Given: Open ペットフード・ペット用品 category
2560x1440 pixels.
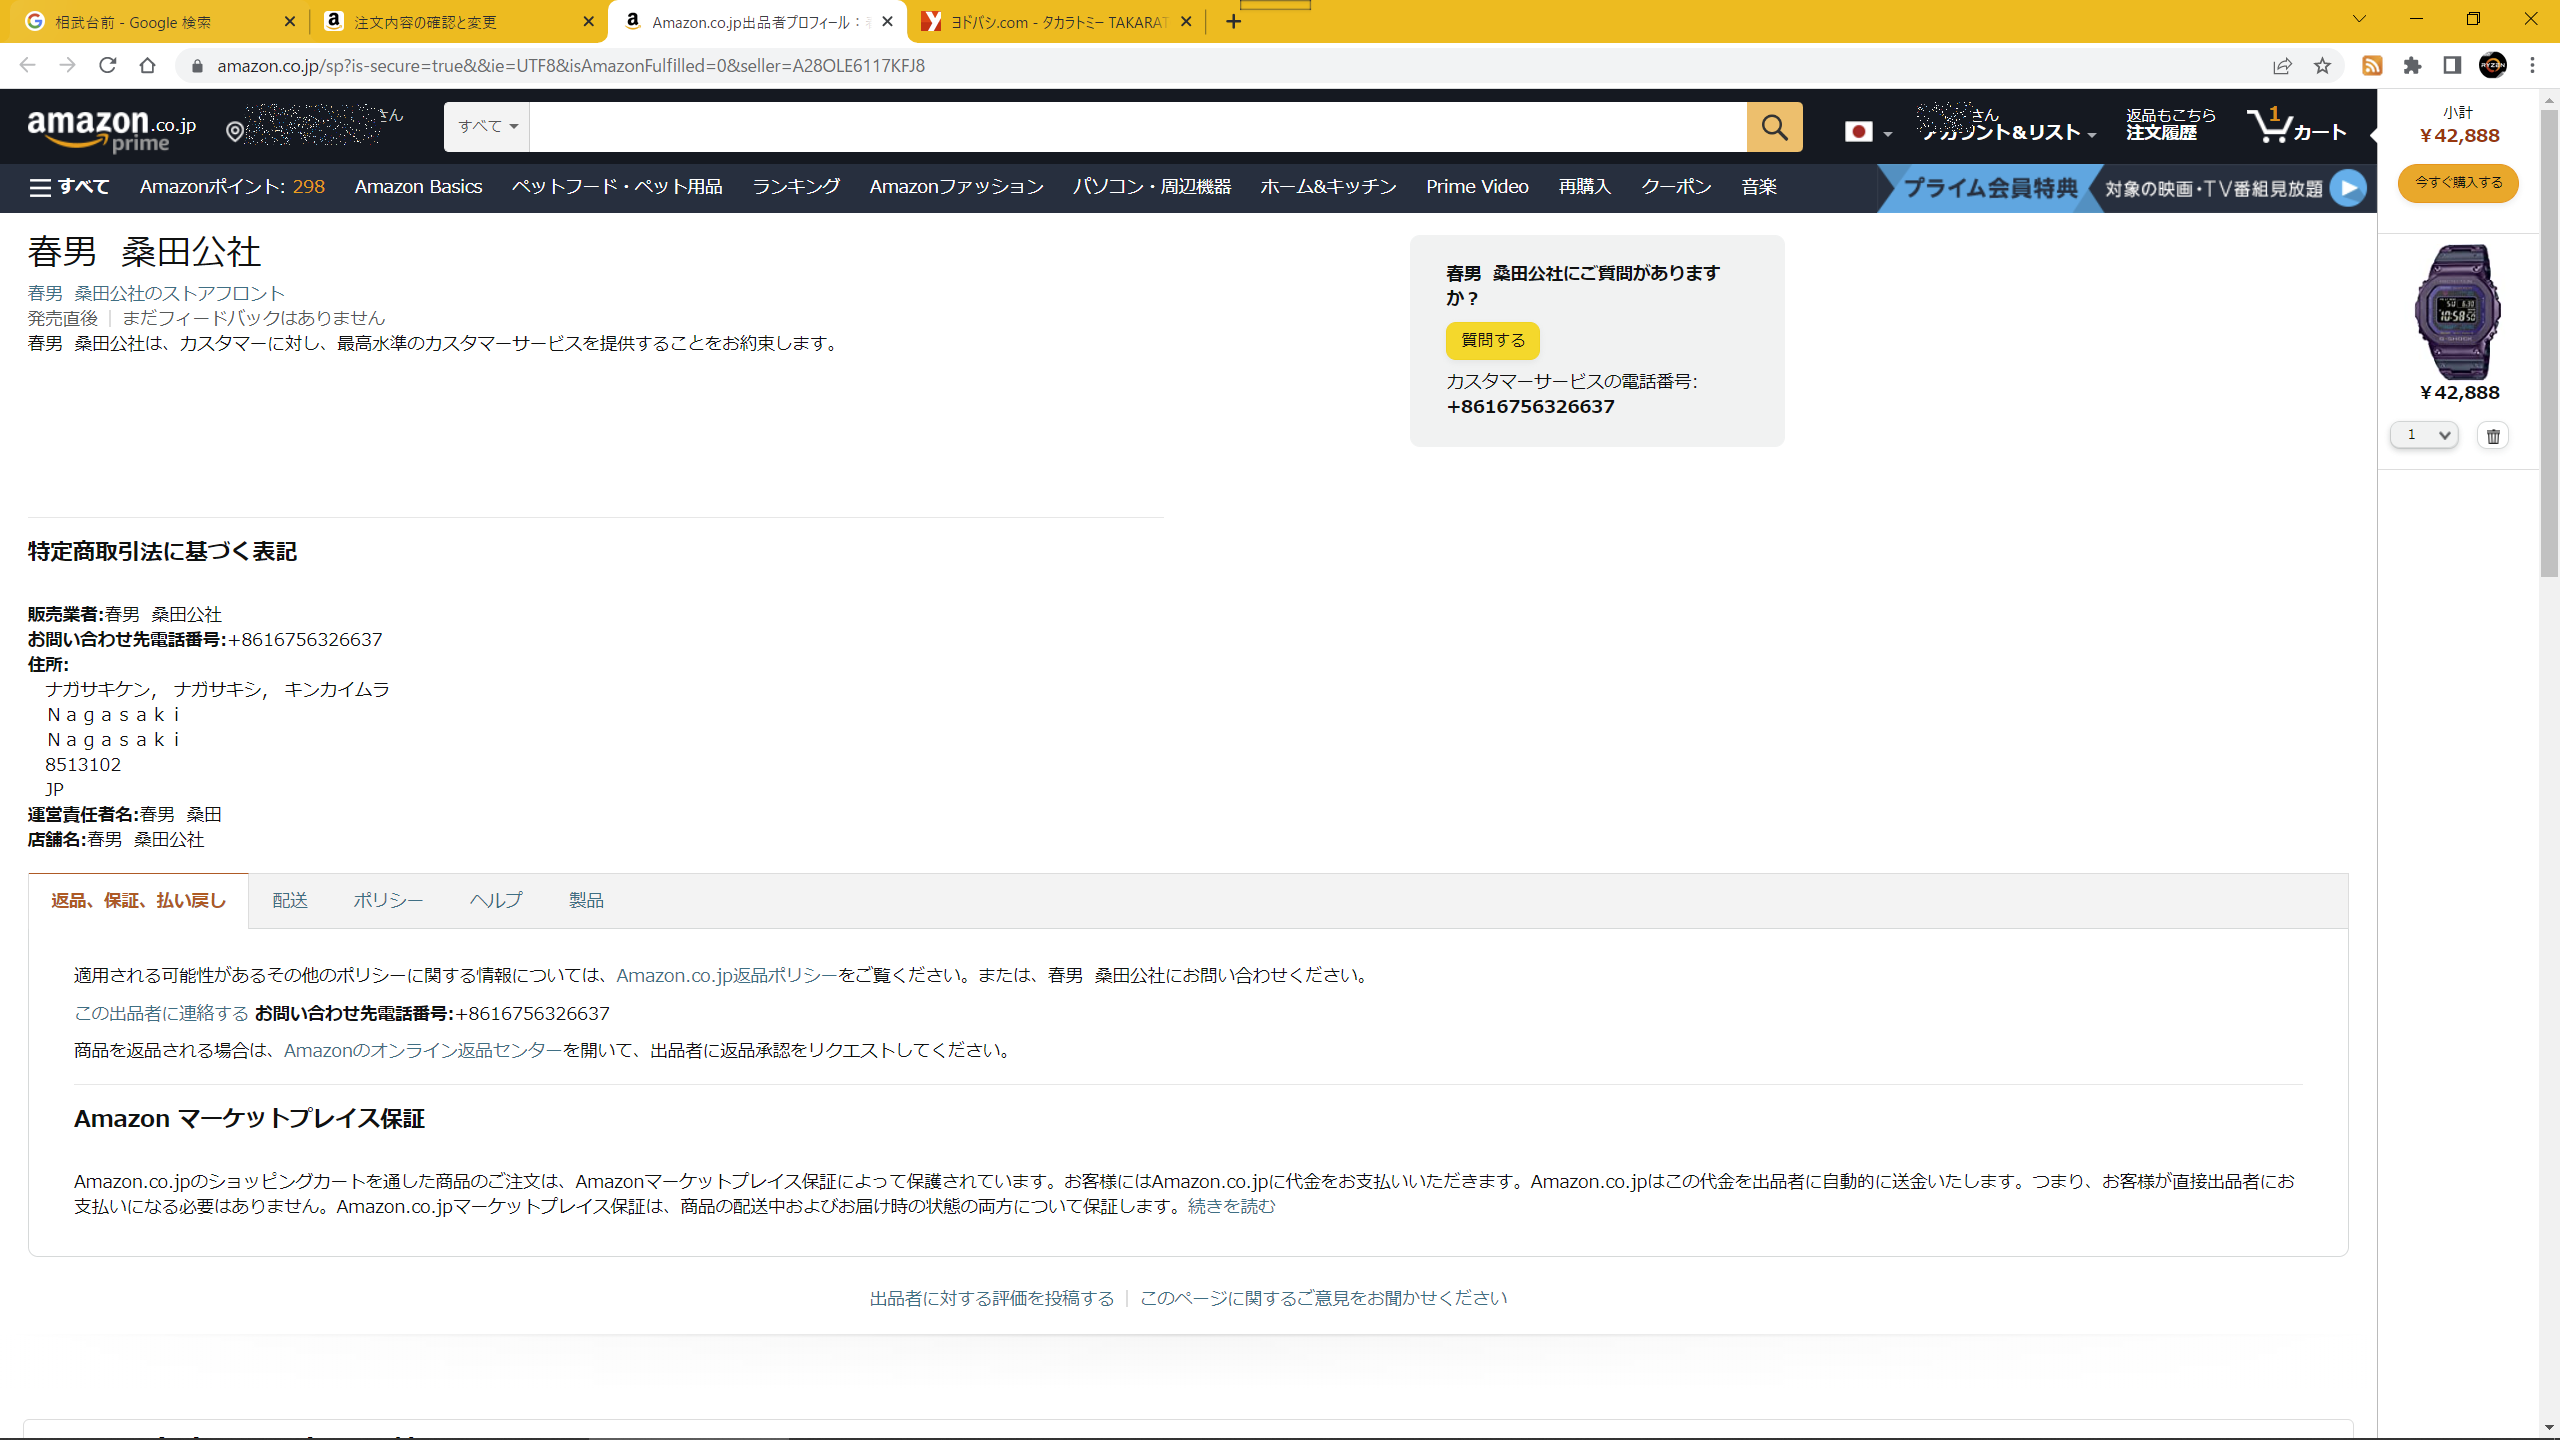Looking at the screenshot, I should (x=617, y=187).
